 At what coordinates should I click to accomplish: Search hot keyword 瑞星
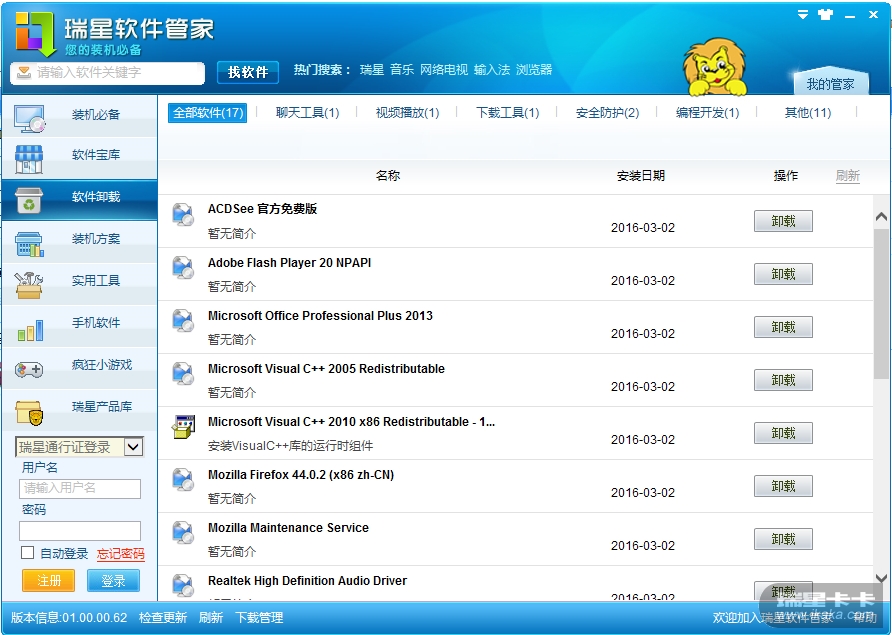372,69
